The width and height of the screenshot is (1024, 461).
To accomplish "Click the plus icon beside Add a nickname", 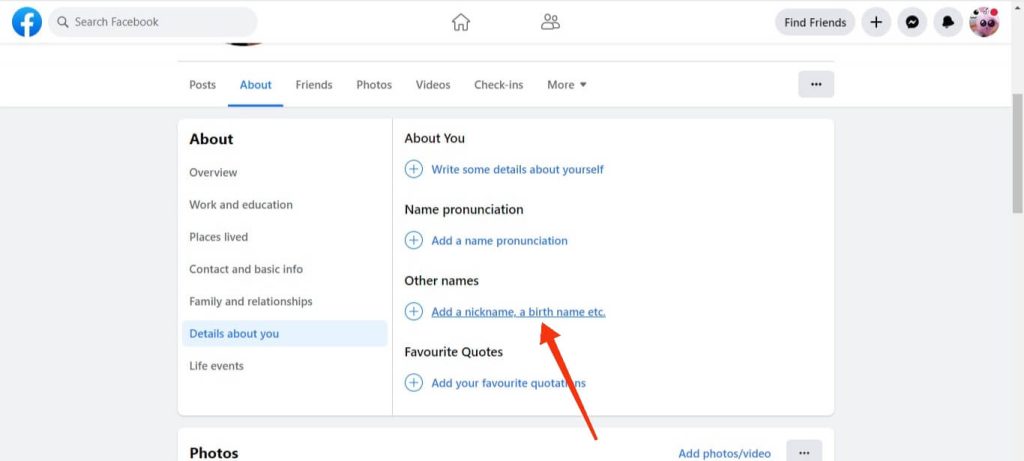I will click(413, 311).
